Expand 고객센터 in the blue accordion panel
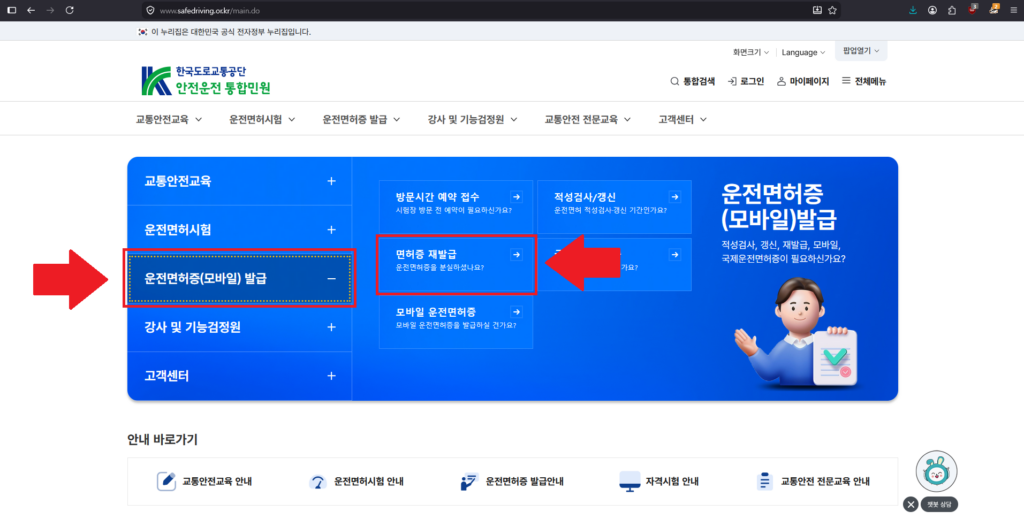This screenshot has height=527, width=1024. click(x=239, y=376)
